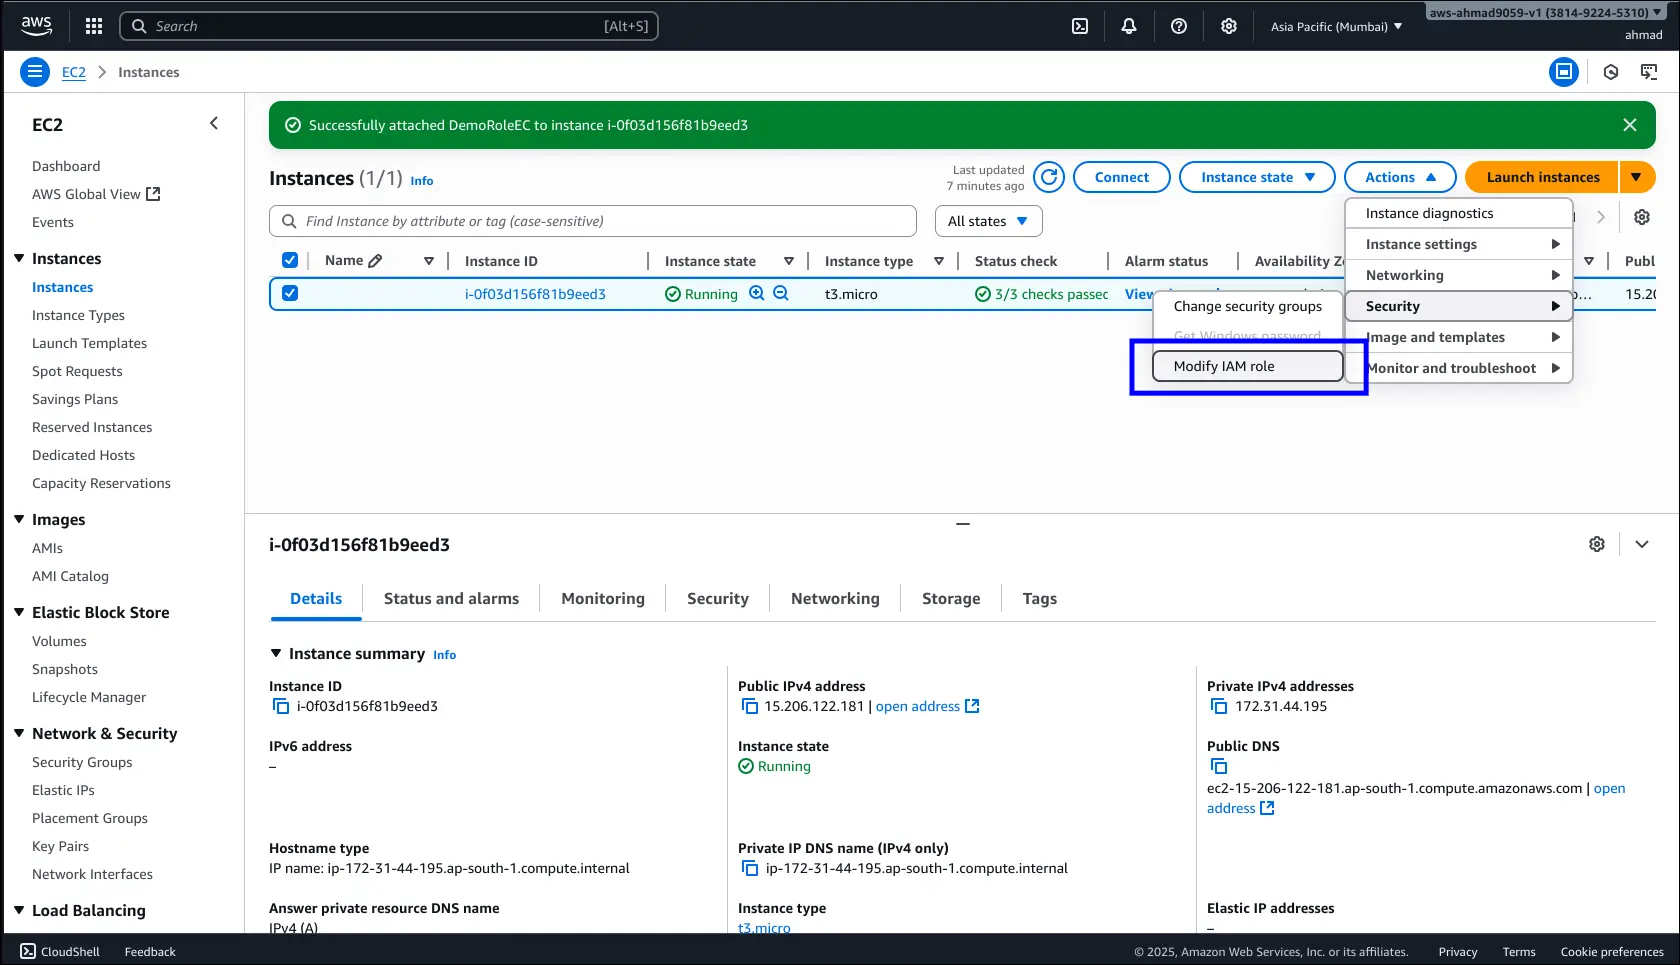This screenshot has height=965, width=1680.
Task: Open the AWS services grid menu
Action: click(x=94, y=26)
